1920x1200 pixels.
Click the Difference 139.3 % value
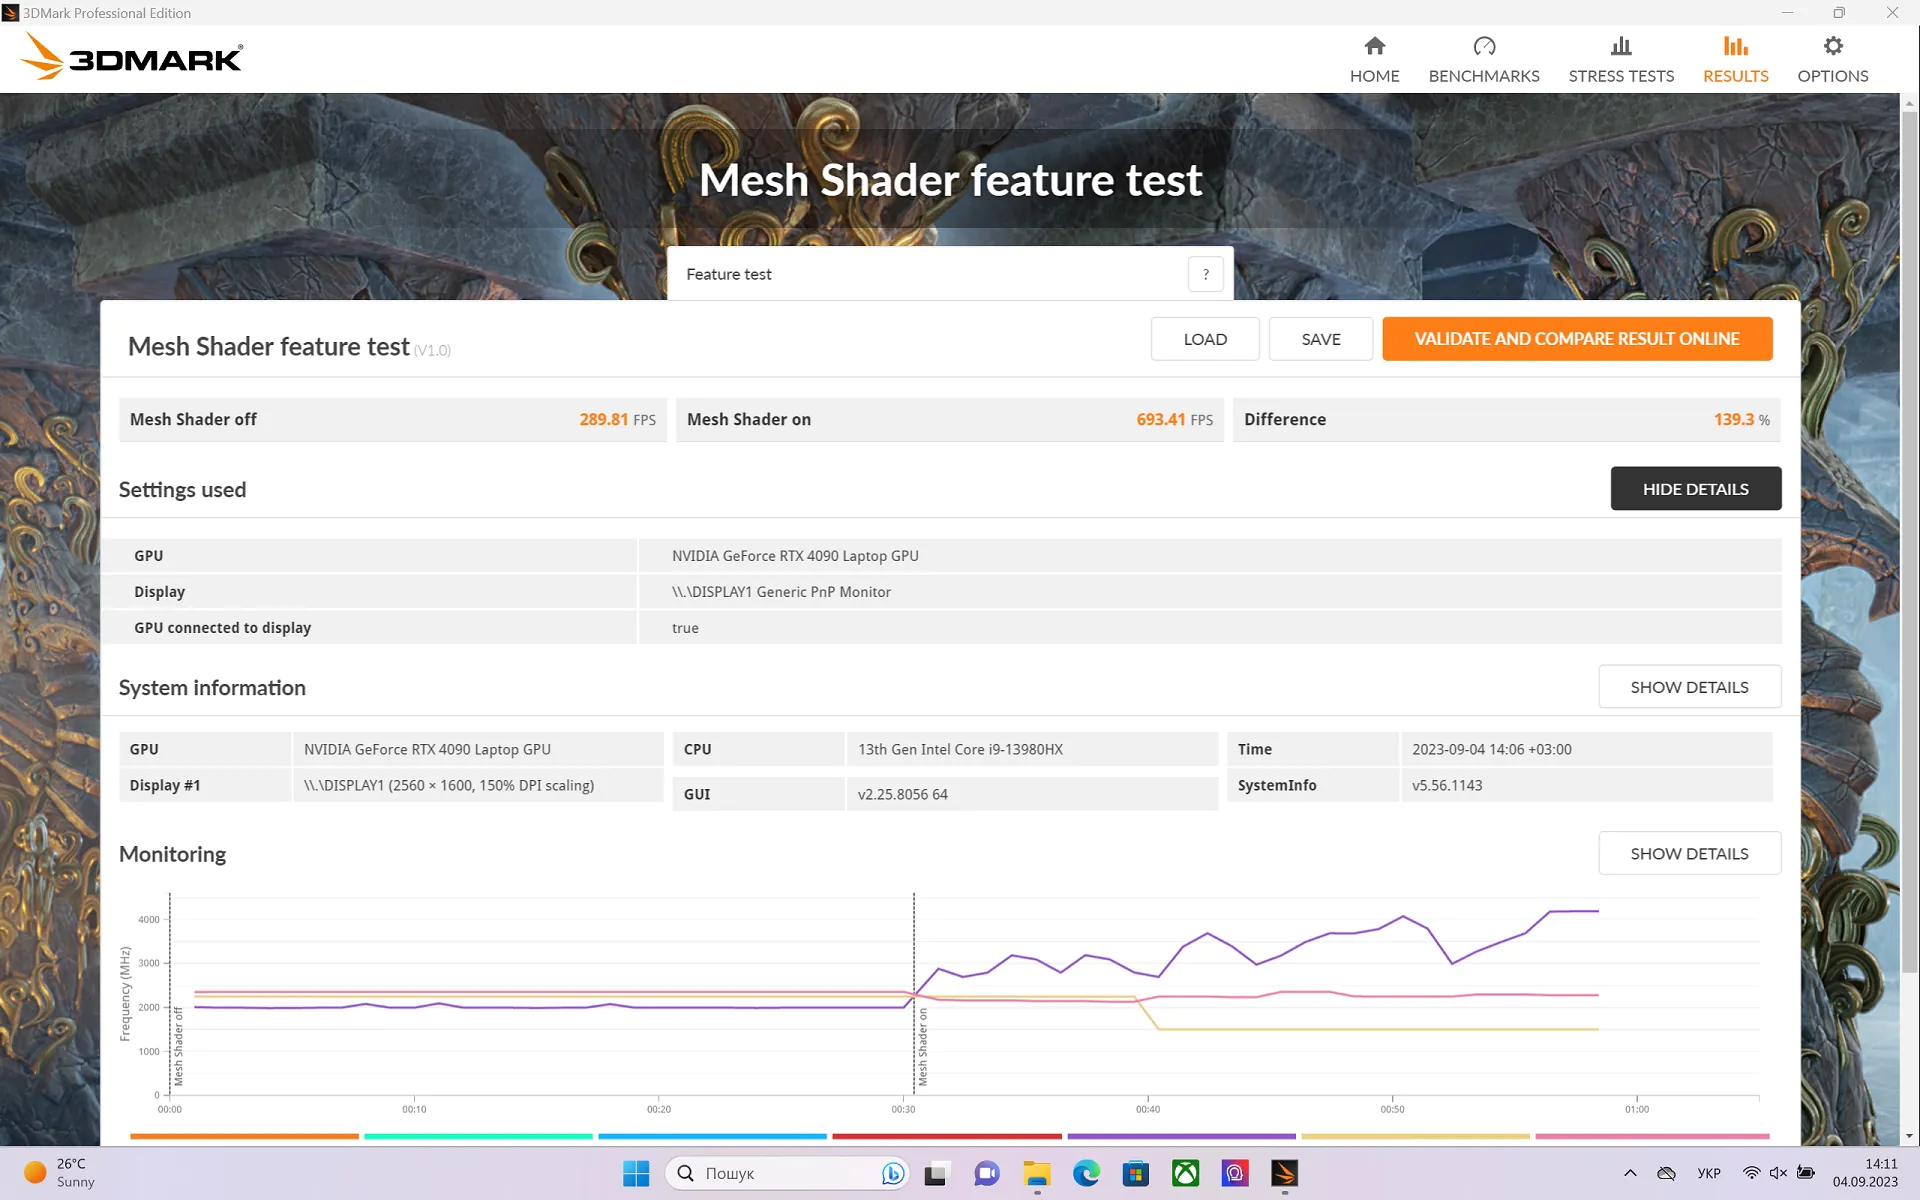tap(1506, 420)
